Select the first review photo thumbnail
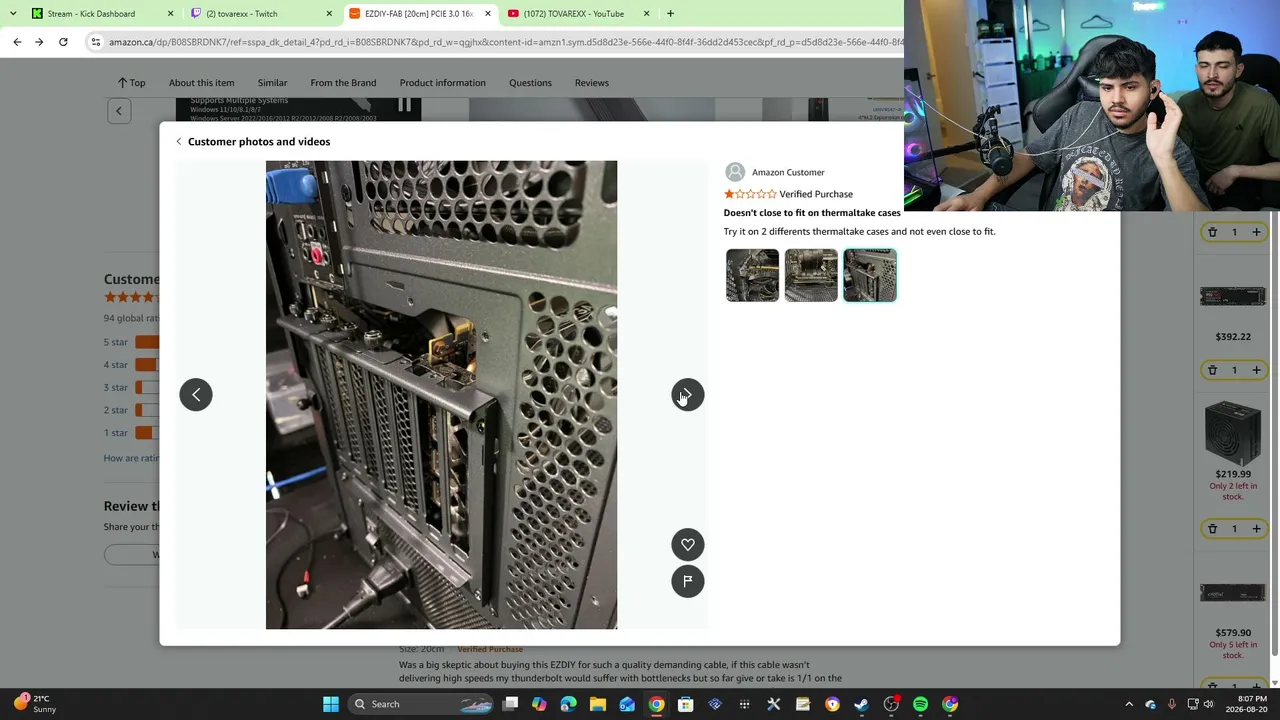 pos(752,275)
